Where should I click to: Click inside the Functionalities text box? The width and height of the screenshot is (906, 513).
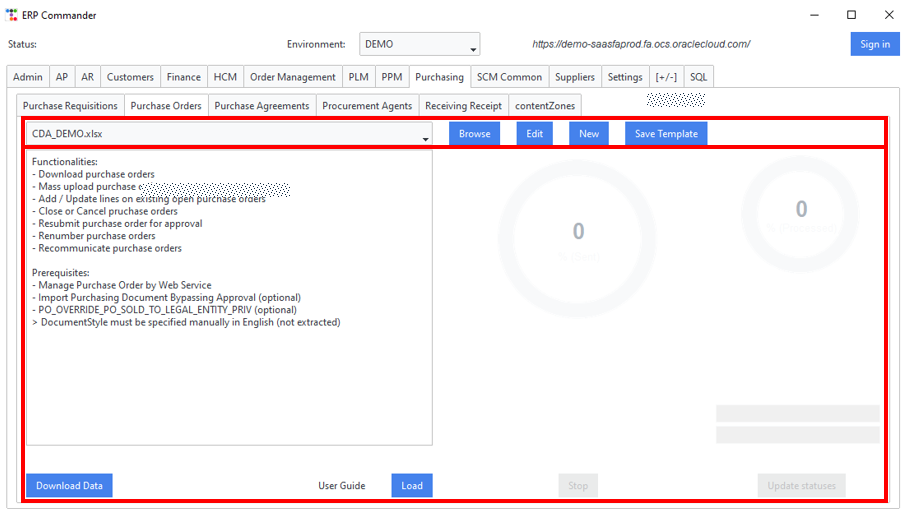(229, 298)
